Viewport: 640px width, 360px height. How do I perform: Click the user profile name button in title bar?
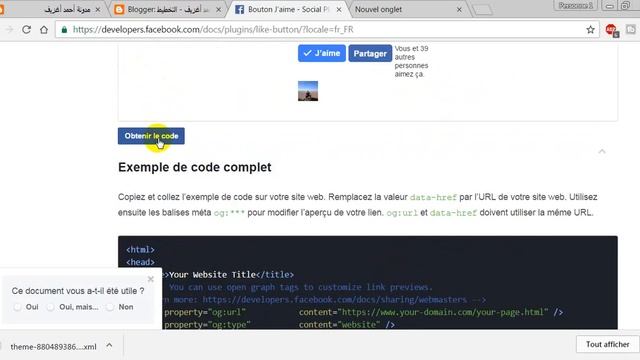coord(576,5)
